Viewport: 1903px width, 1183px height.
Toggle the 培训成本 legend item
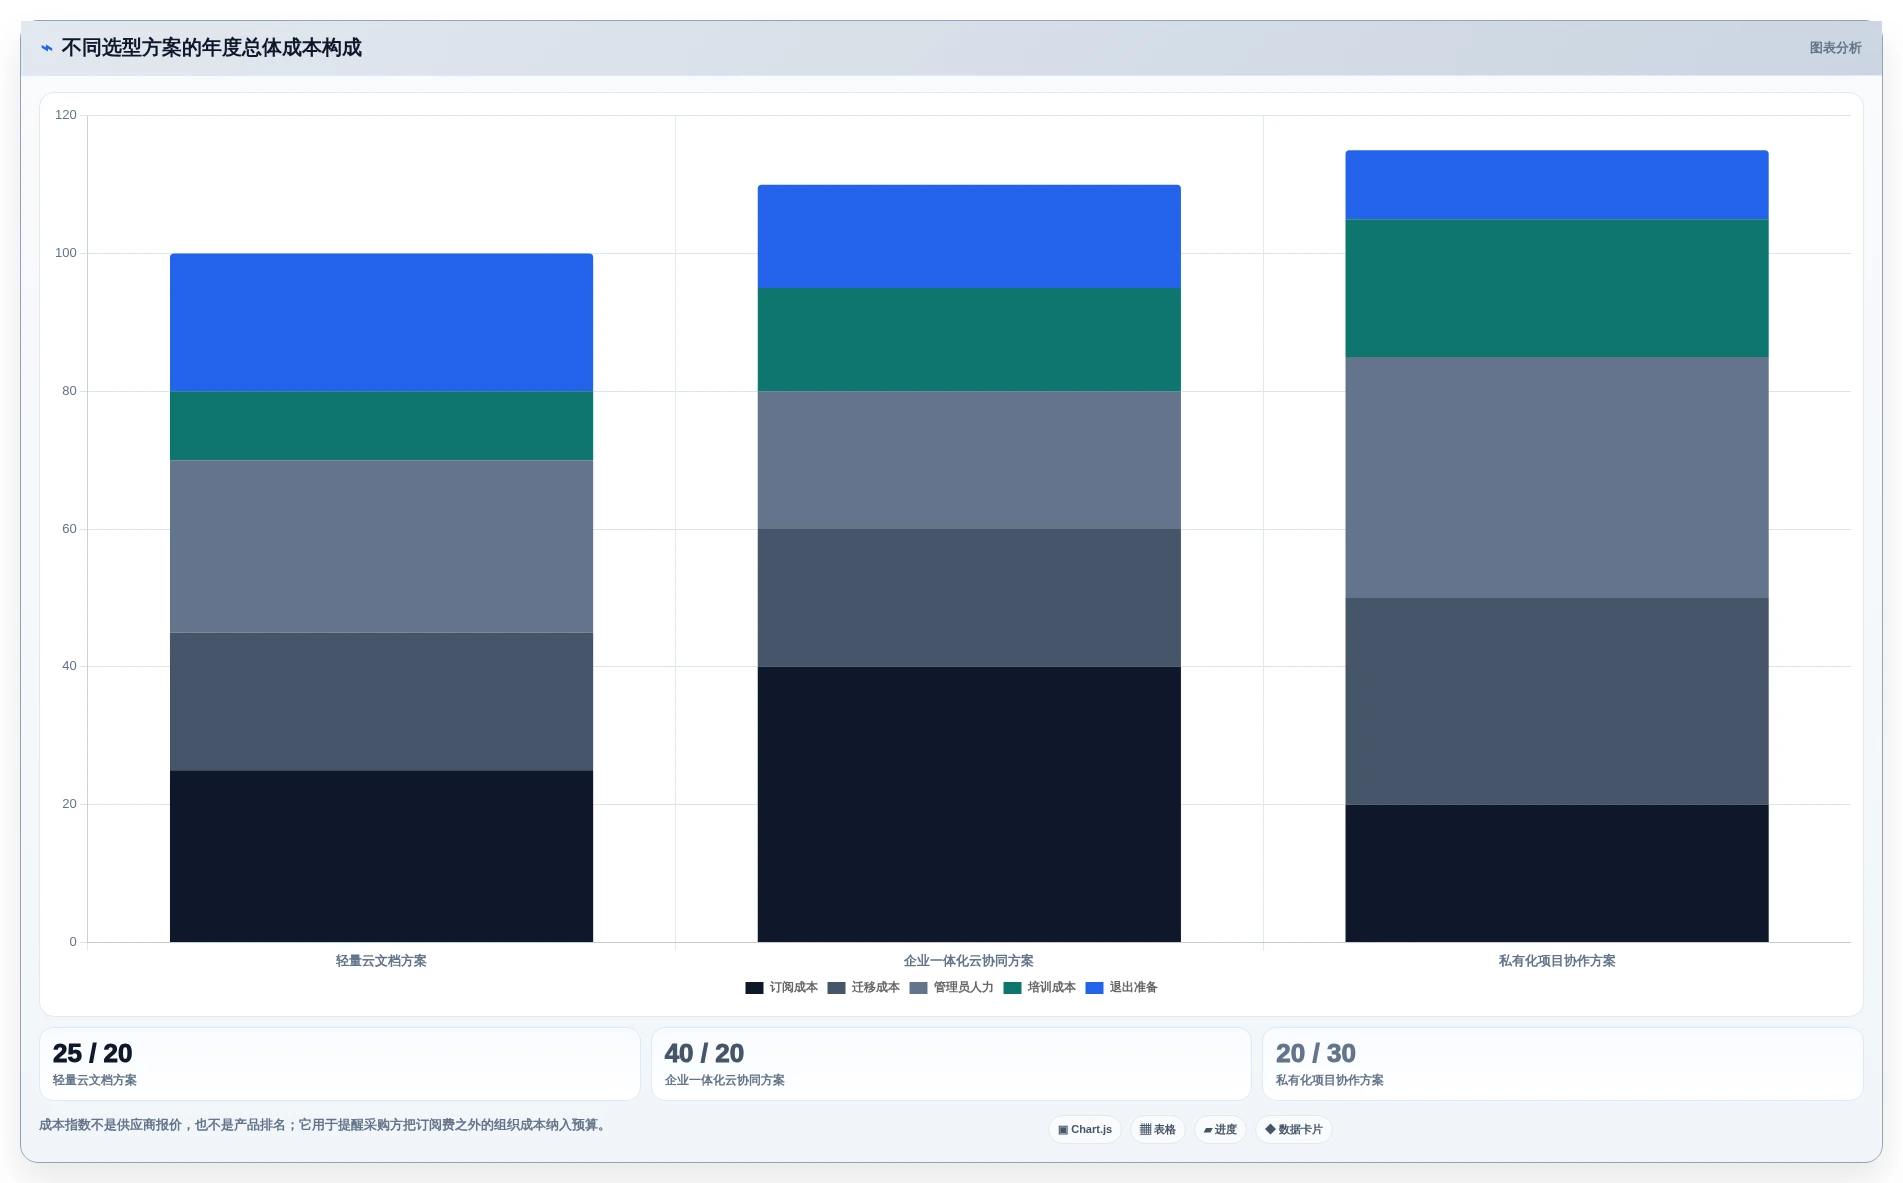tap(1039, 987)
